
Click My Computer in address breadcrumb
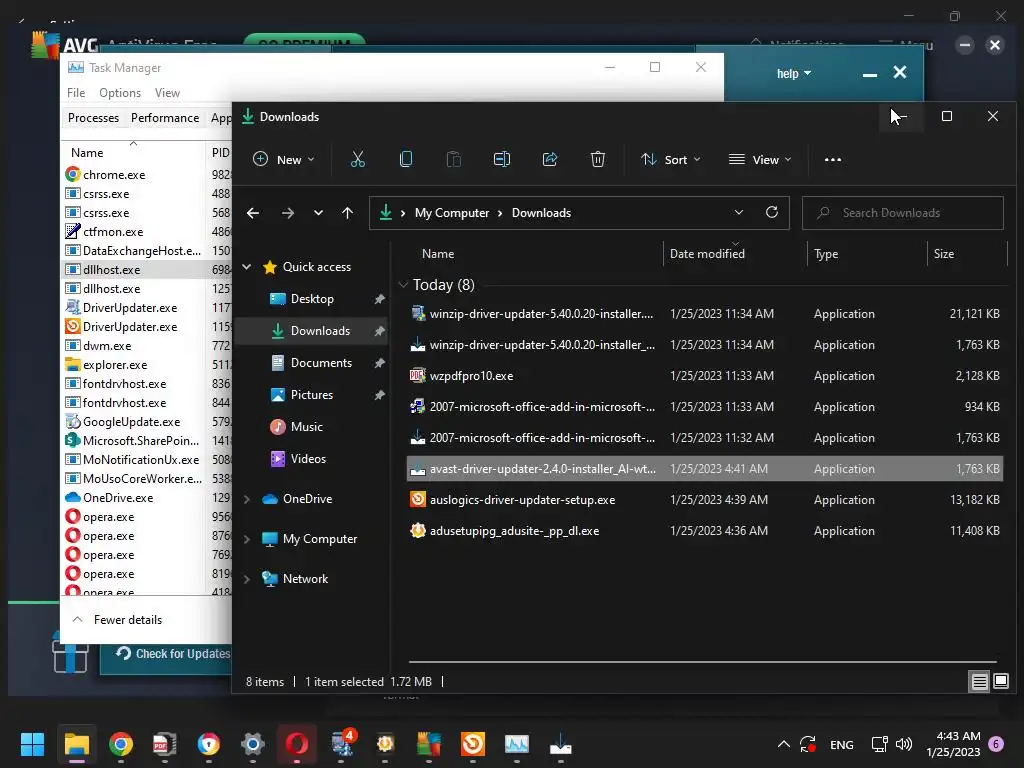452,213
